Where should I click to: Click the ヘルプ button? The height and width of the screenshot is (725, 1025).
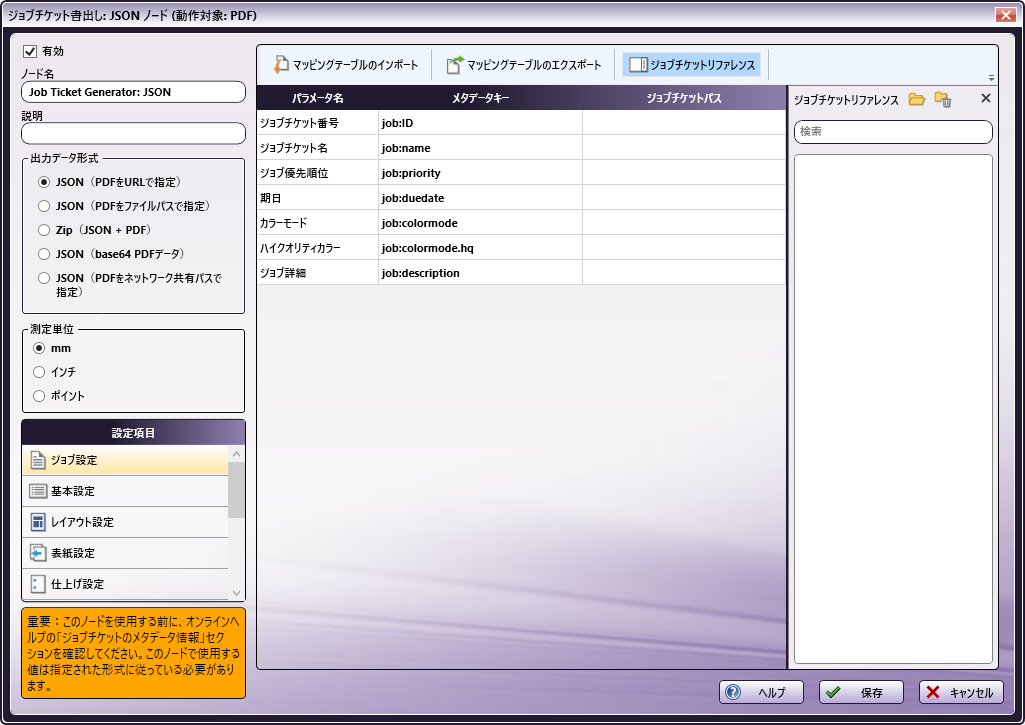[761, 692]
